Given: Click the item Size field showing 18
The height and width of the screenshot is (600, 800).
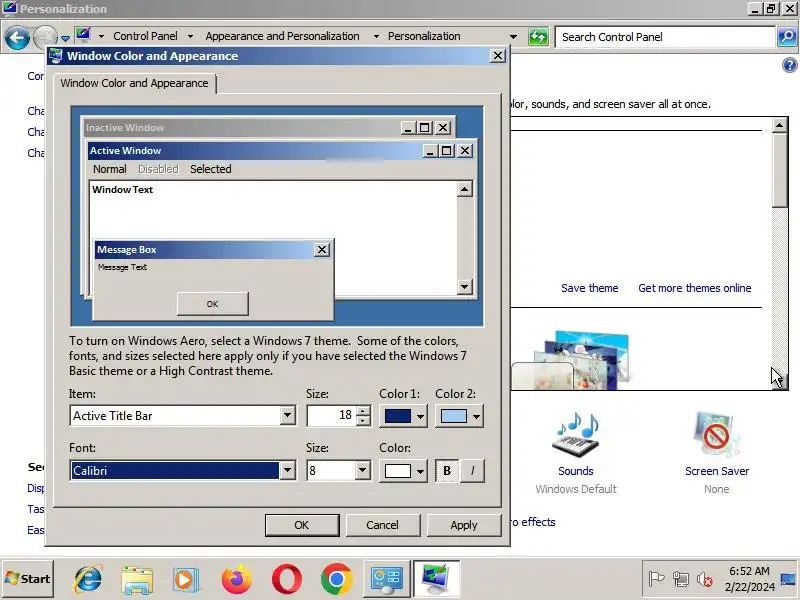Looking at the screenshot, I should 331,416.
